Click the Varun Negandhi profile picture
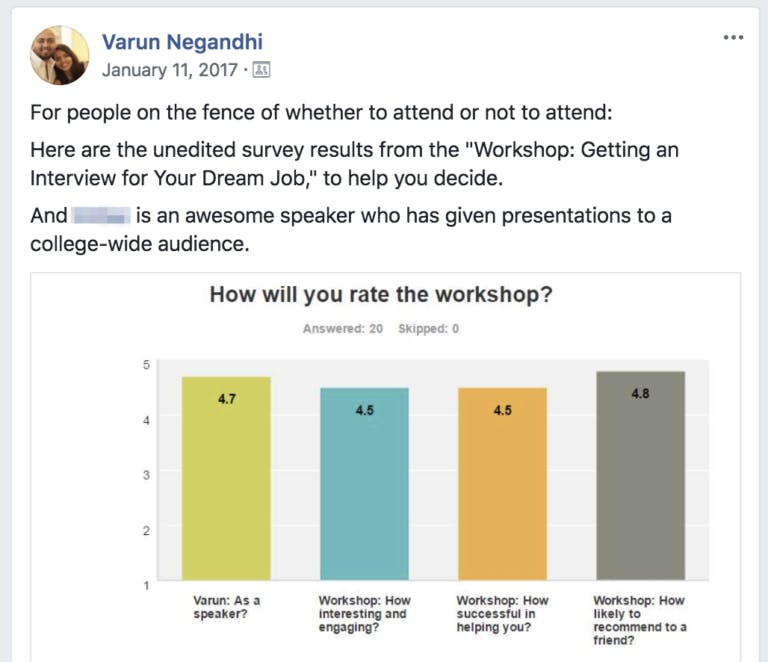This screenshot has width=768, height=662. click(60, 55)
